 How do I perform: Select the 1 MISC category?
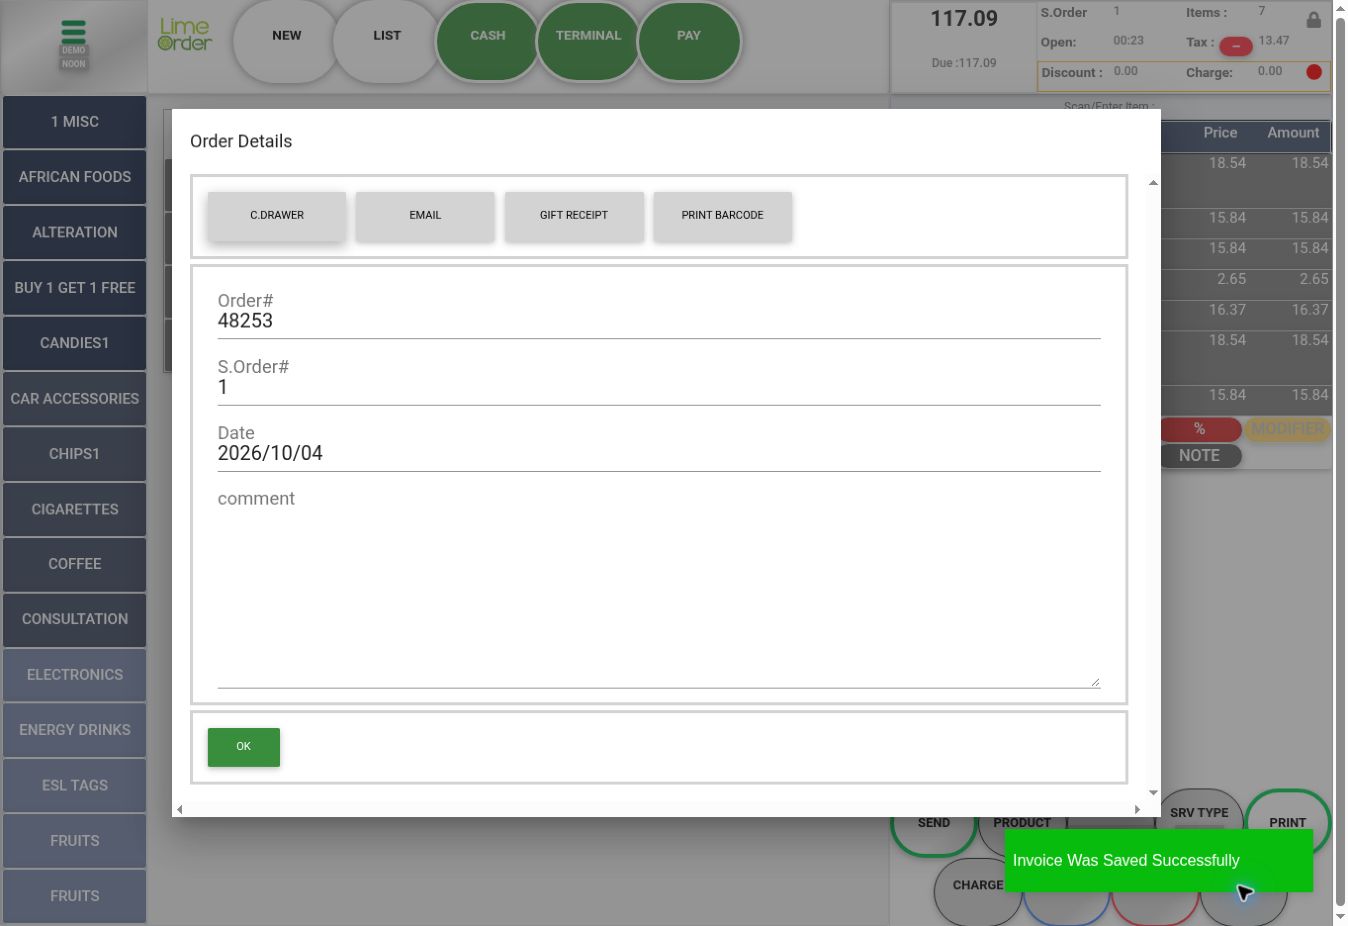[x=75, y=122]
